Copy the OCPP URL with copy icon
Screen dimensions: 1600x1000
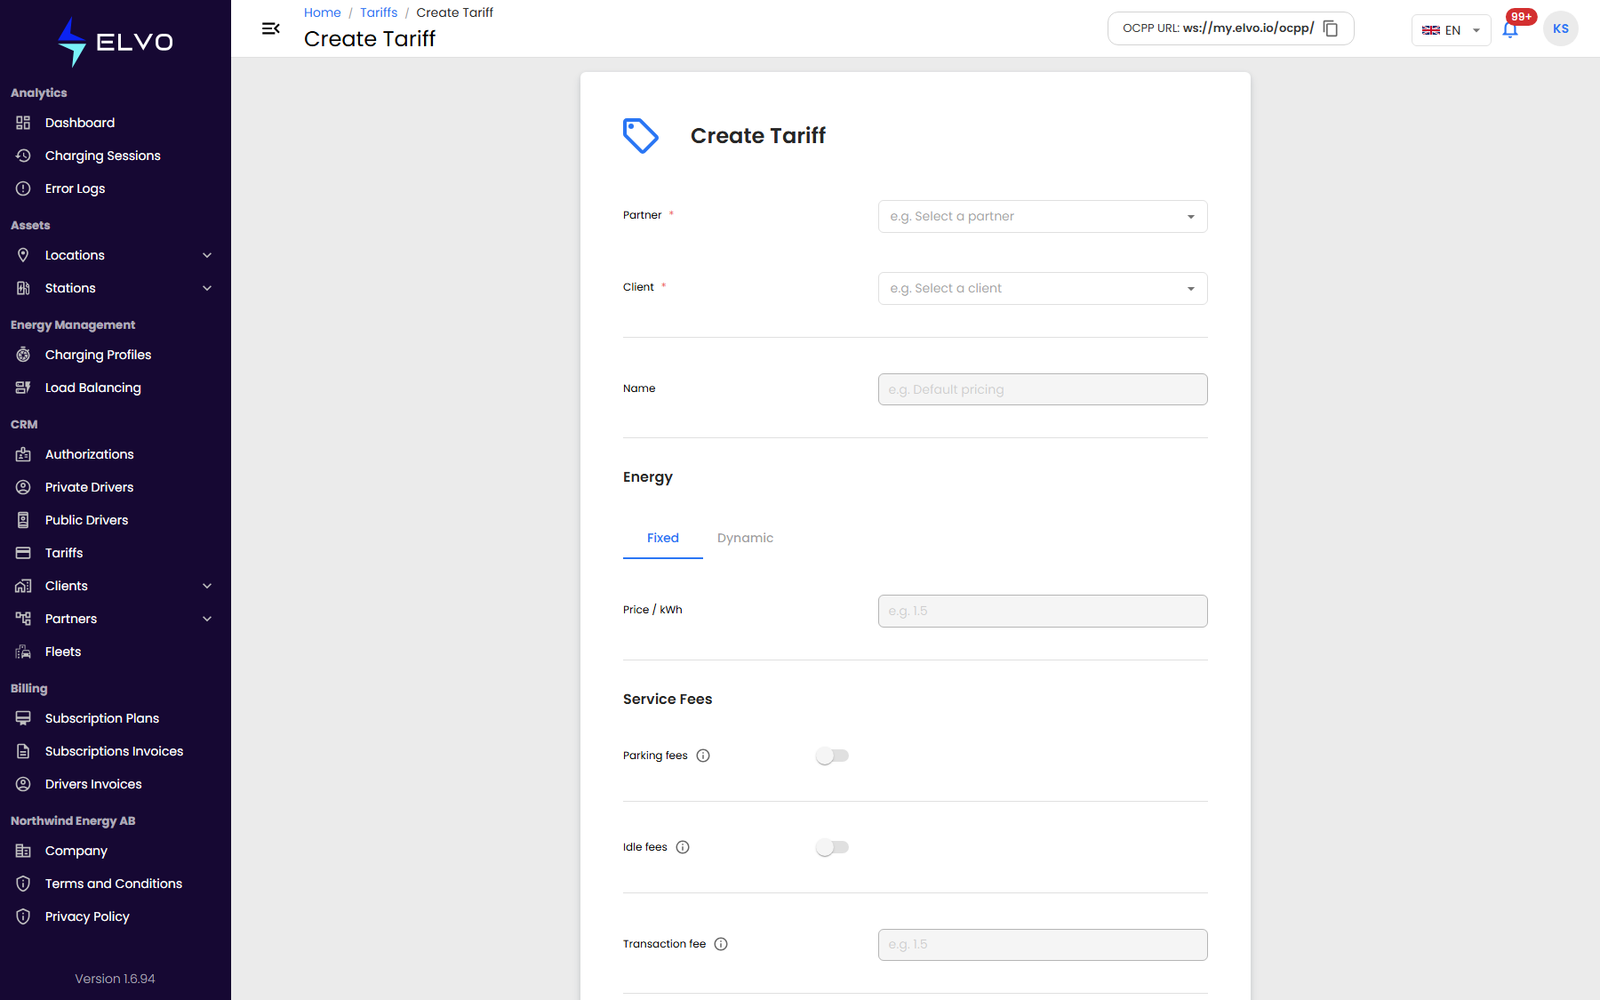(1331, 29)
